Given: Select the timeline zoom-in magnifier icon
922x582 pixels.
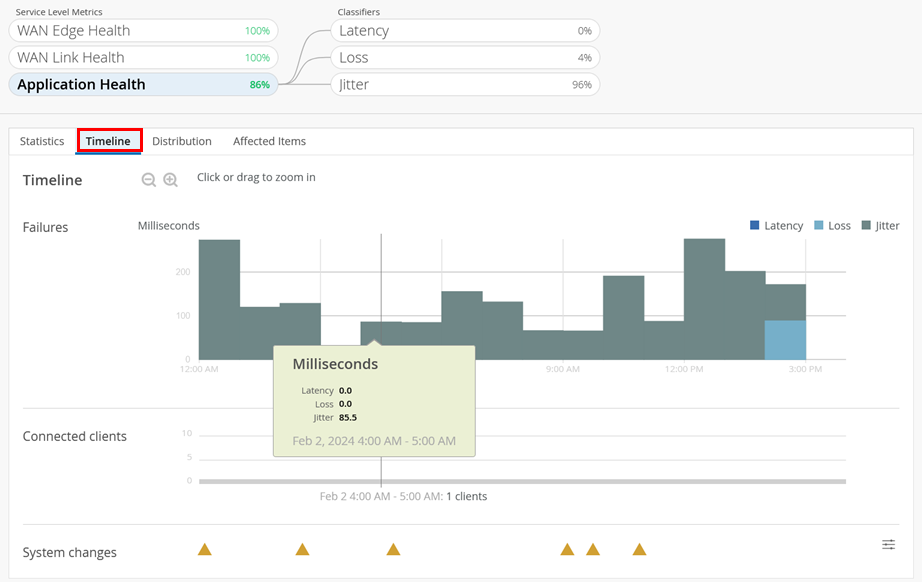Looking at the screenshot, I should [x=170, y=180].
